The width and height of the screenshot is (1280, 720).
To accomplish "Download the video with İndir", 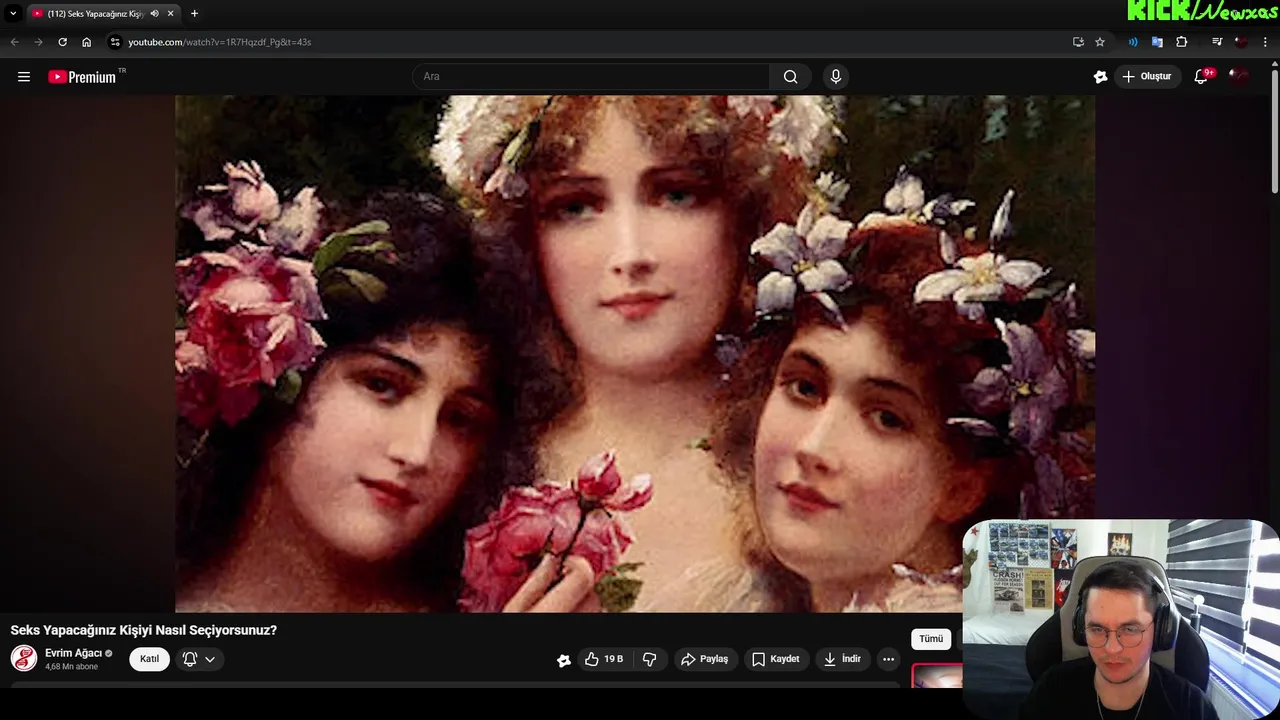I will pyautogui.click(x=842, y=659).
